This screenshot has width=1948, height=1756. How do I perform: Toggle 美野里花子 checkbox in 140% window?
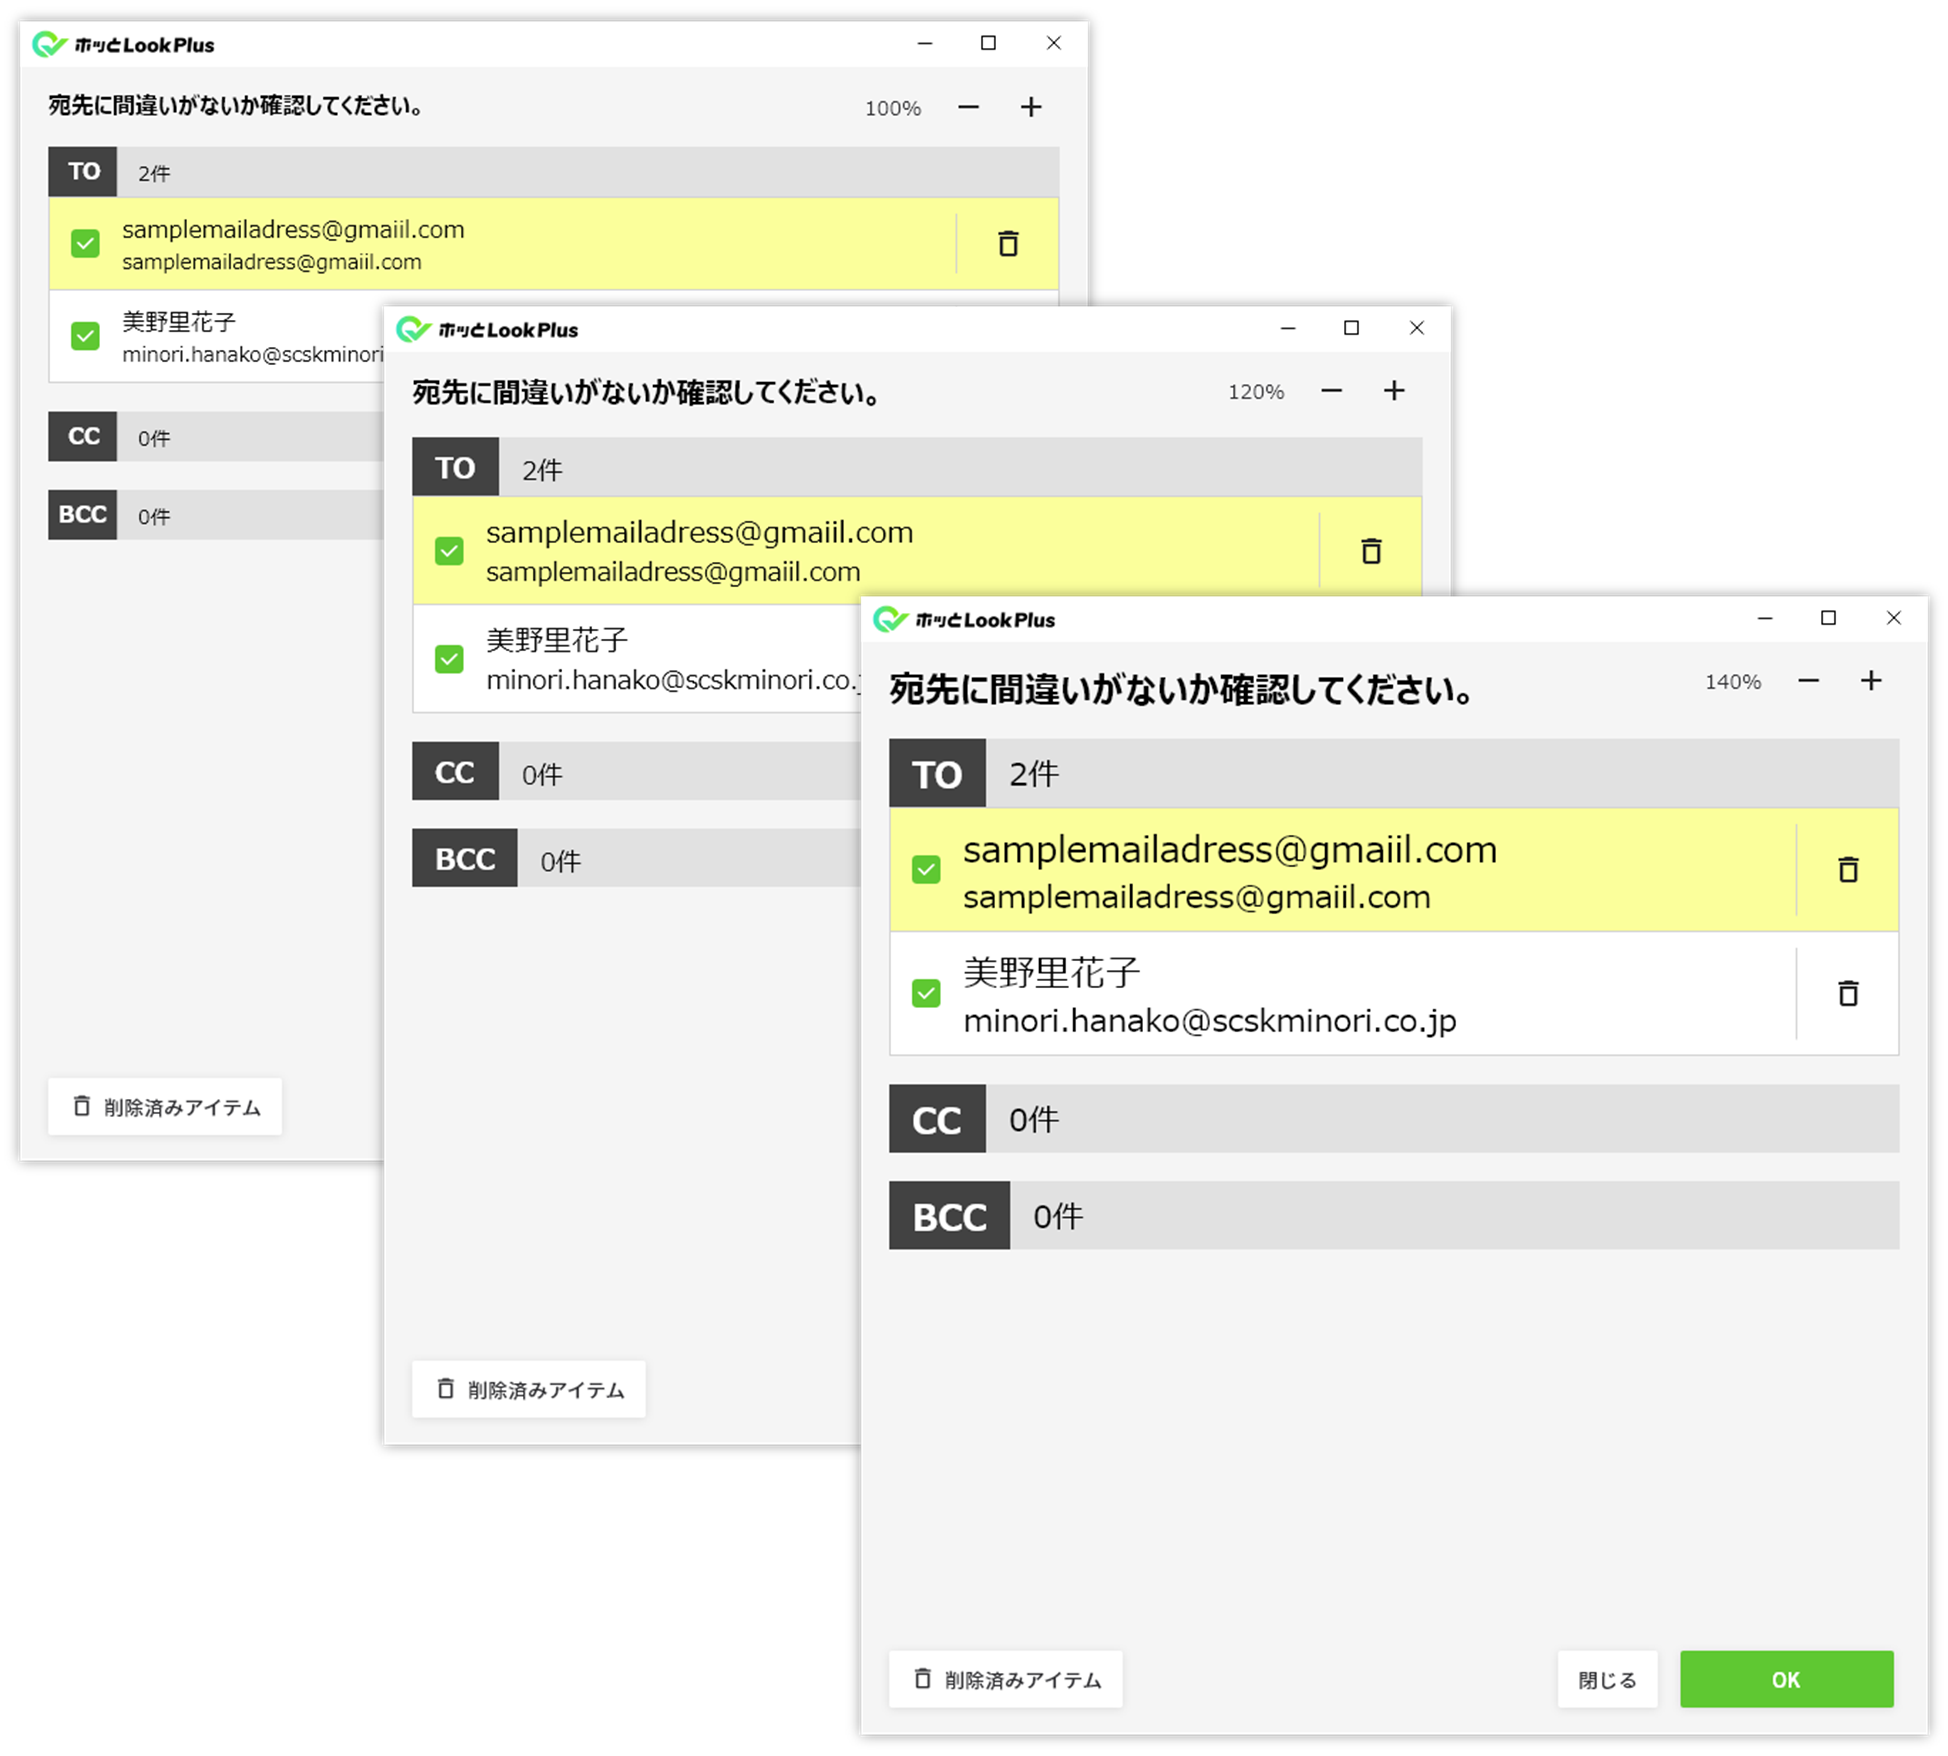pyautogui.click(x=926, y=993)
